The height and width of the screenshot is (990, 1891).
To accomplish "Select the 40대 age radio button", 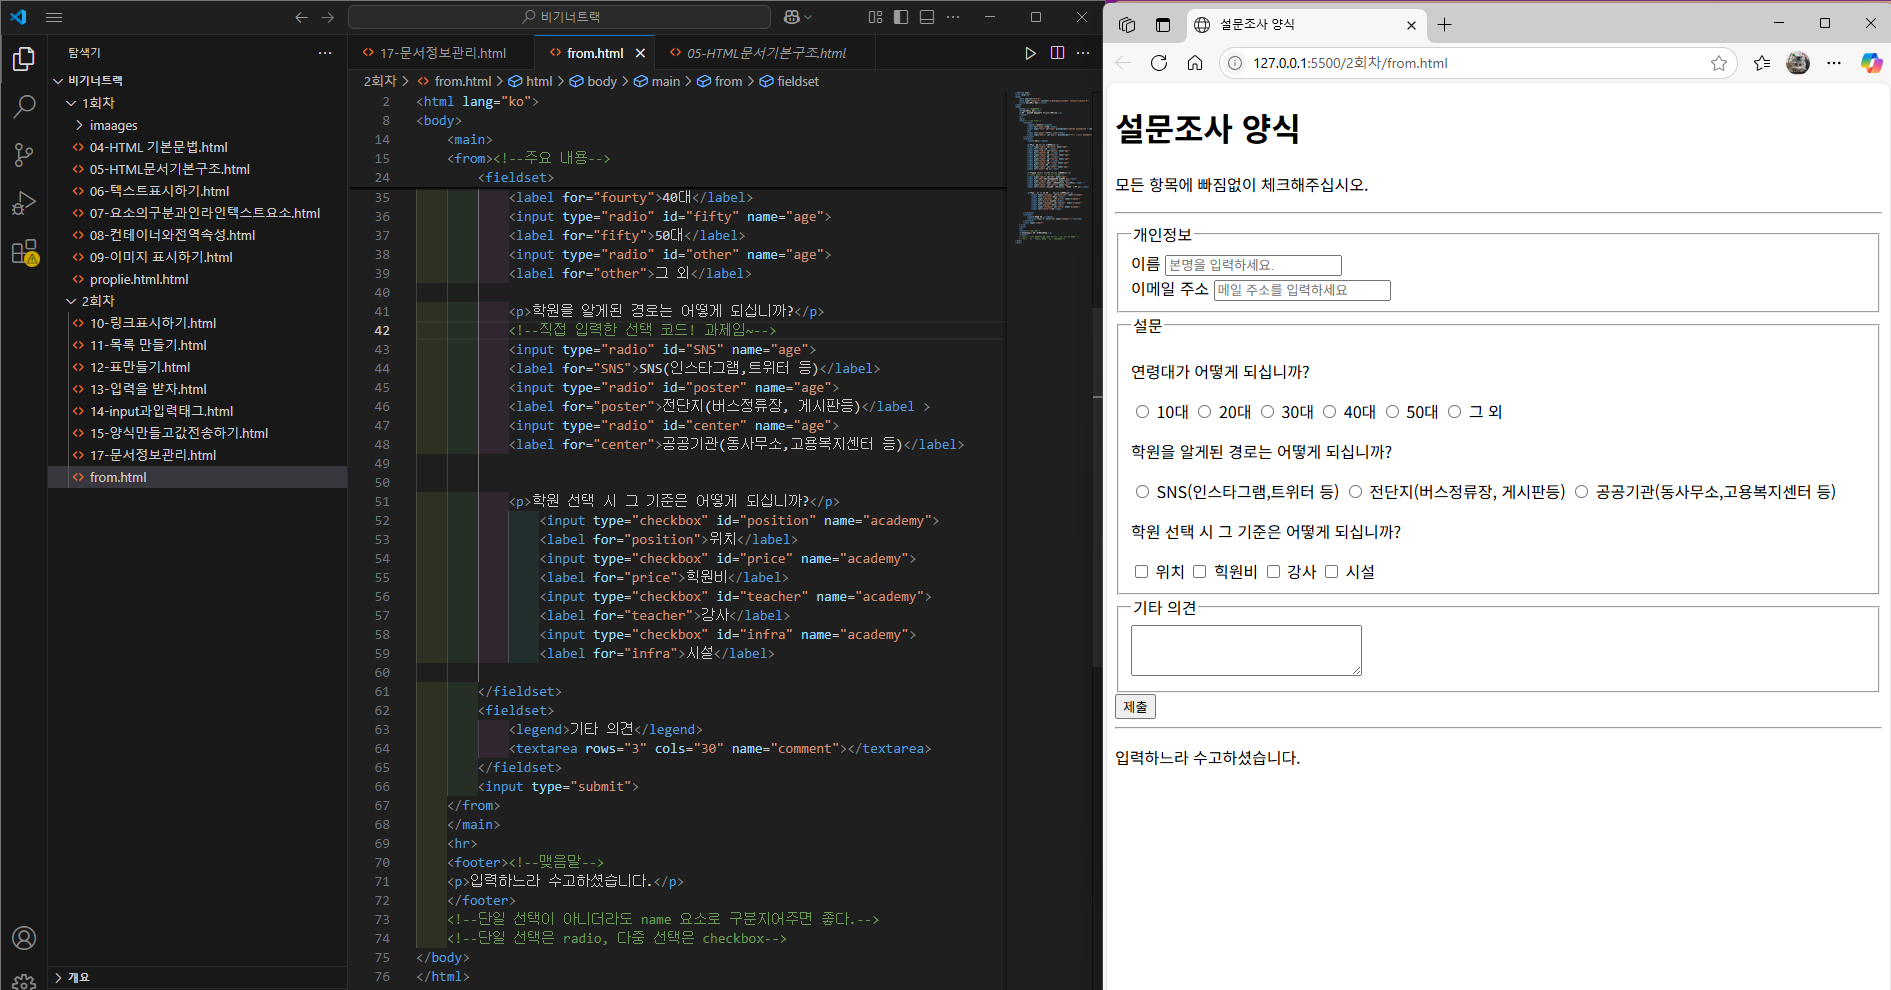I will (x=1329, y=411).
